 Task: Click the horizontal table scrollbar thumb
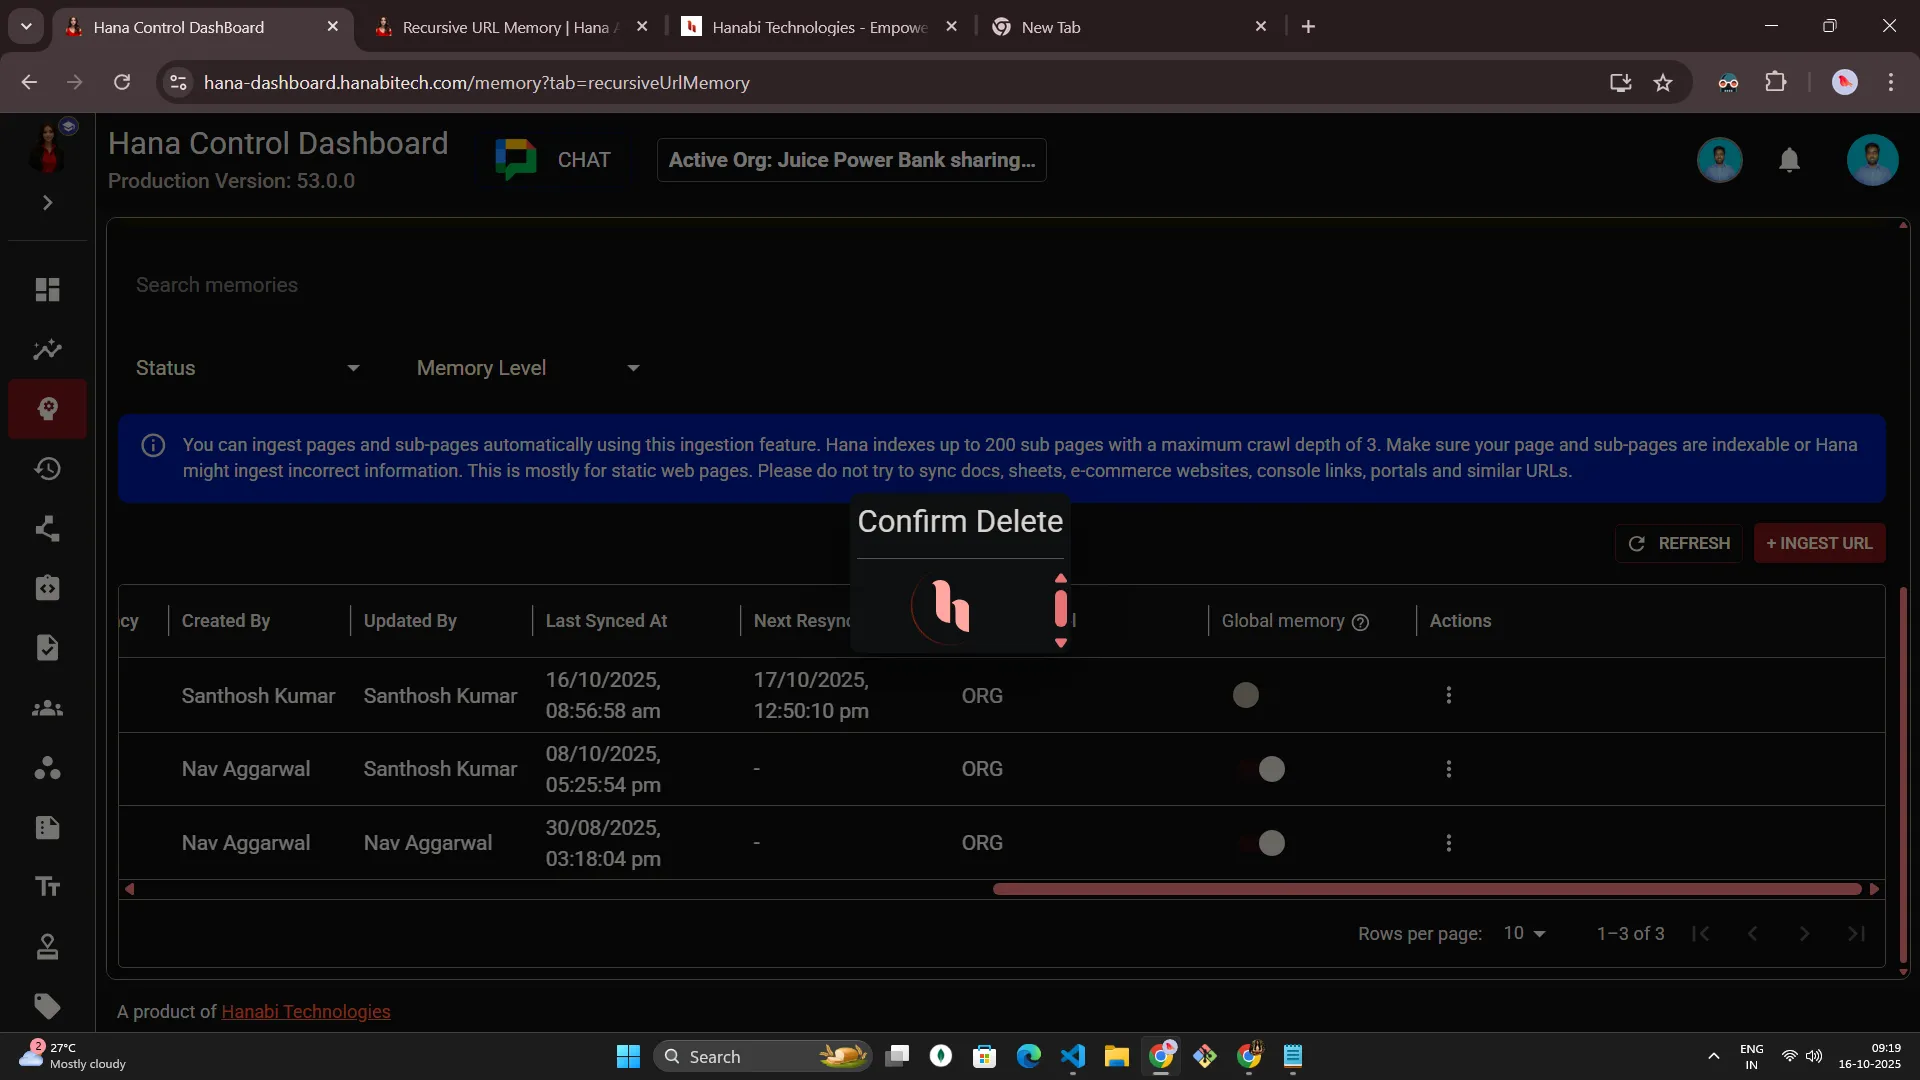(x=1426, y=889)
